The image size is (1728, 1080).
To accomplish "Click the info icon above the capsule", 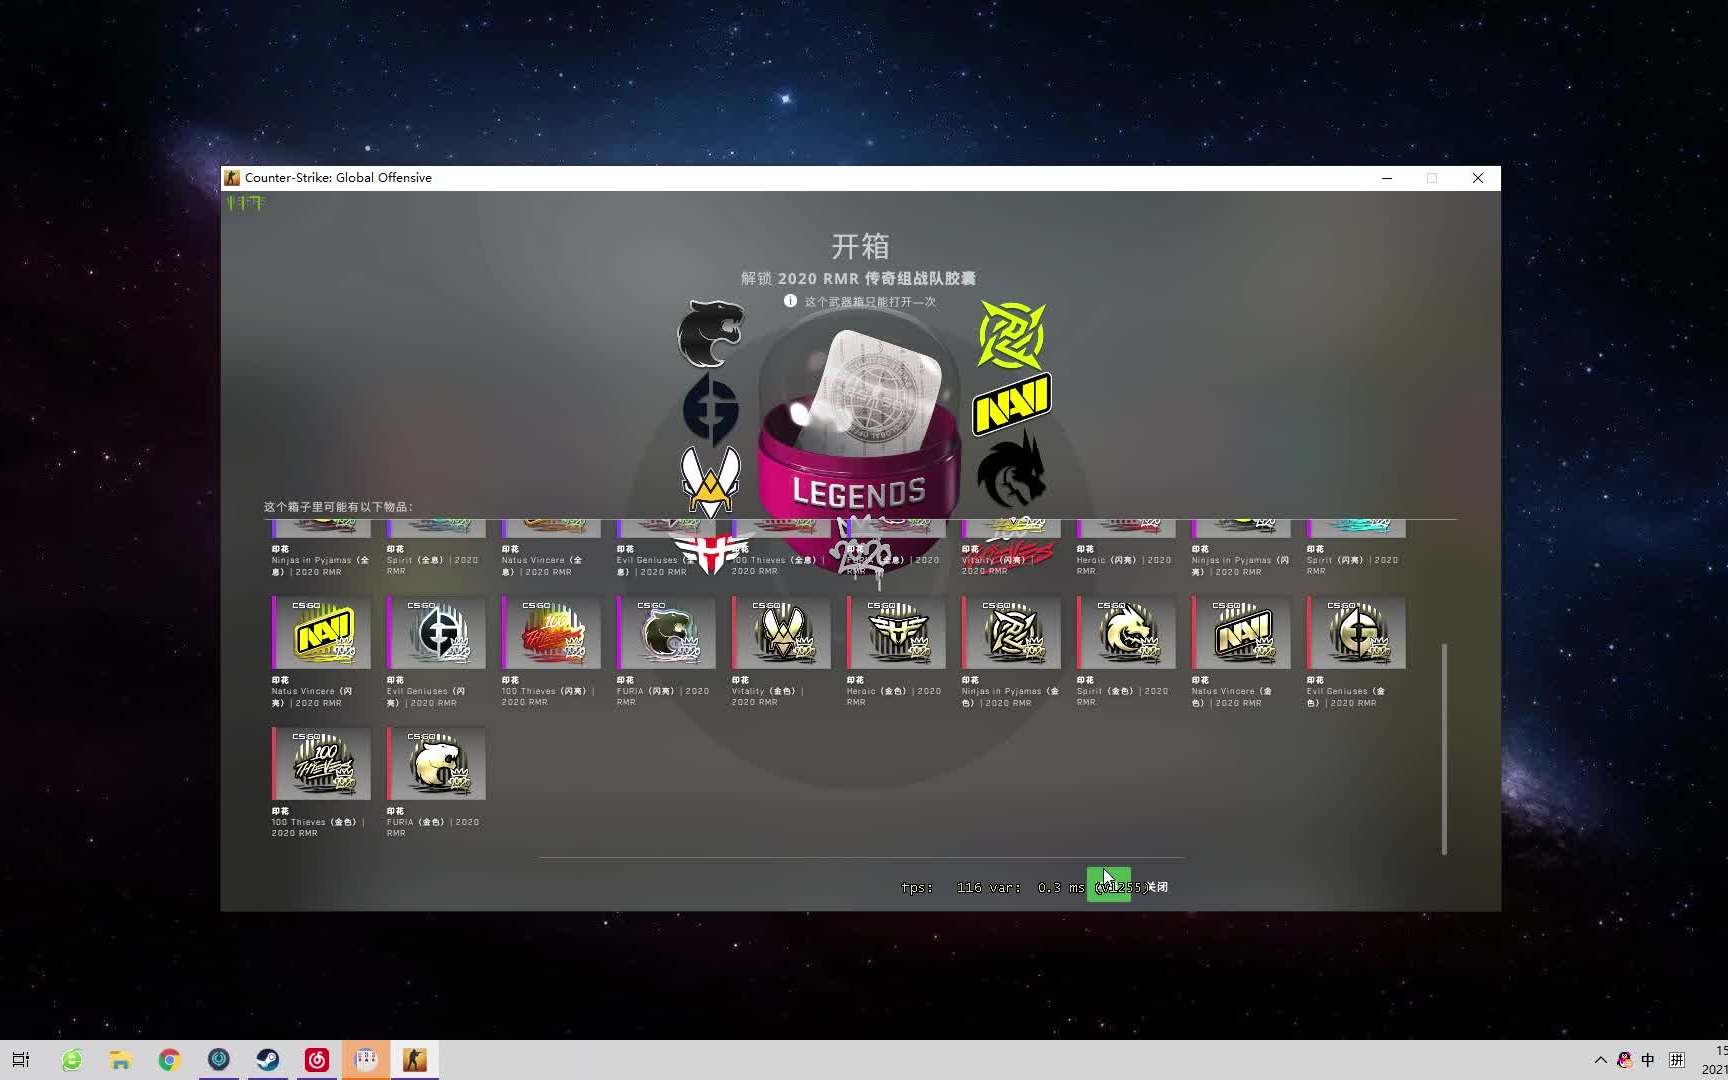I will click(x=789, y=301).
